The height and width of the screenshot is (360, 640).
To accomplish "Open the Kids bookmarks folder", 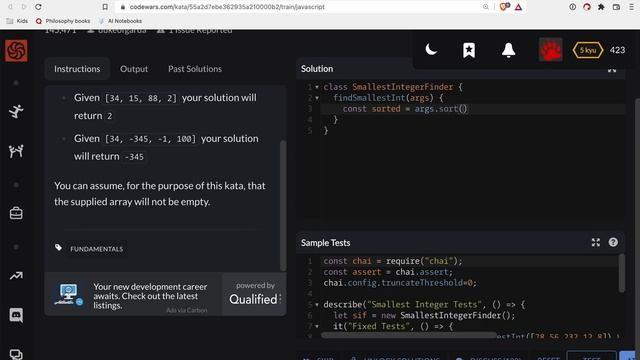I will click(x=17, y=21).
